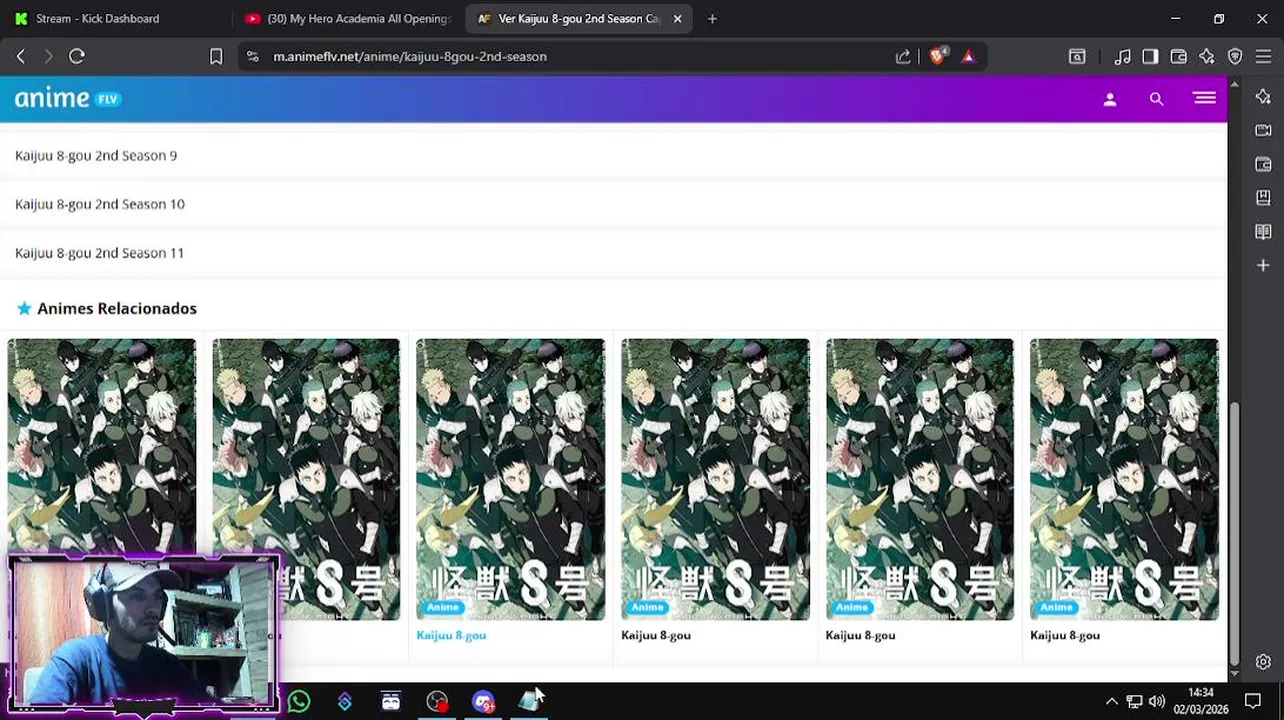Open the volume control in system tray
Screen dimensions: 1284x720
click(1157, 702)
